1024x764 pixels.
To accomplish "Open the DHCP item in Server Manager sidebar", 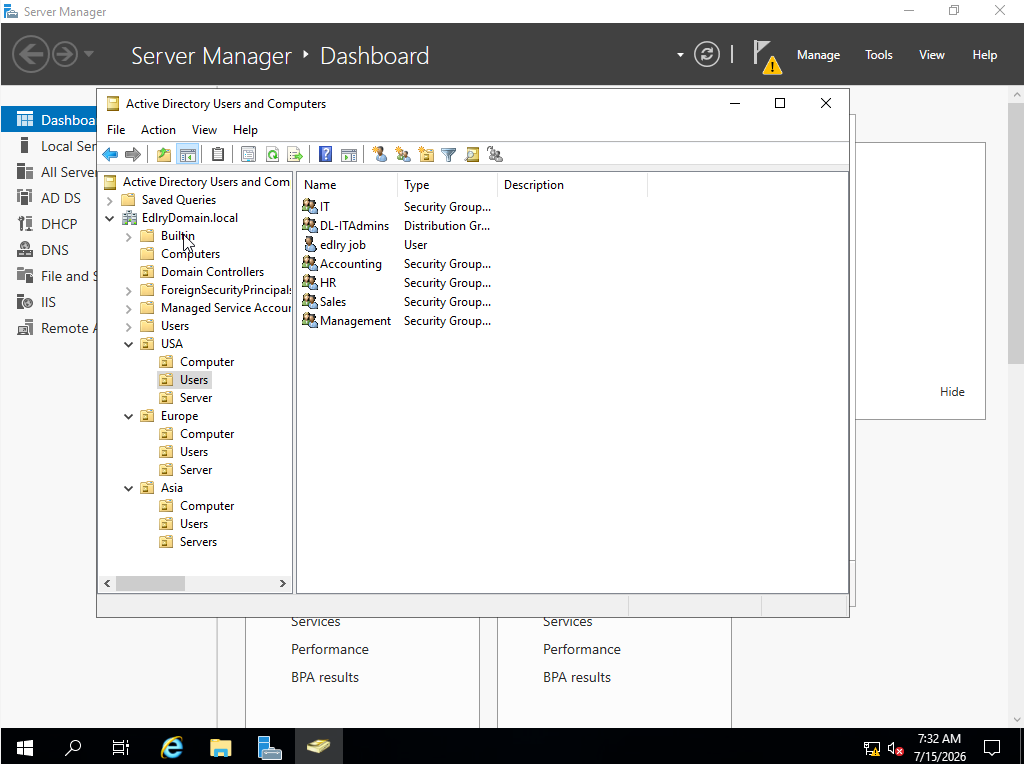I will (x=59, y=224).
